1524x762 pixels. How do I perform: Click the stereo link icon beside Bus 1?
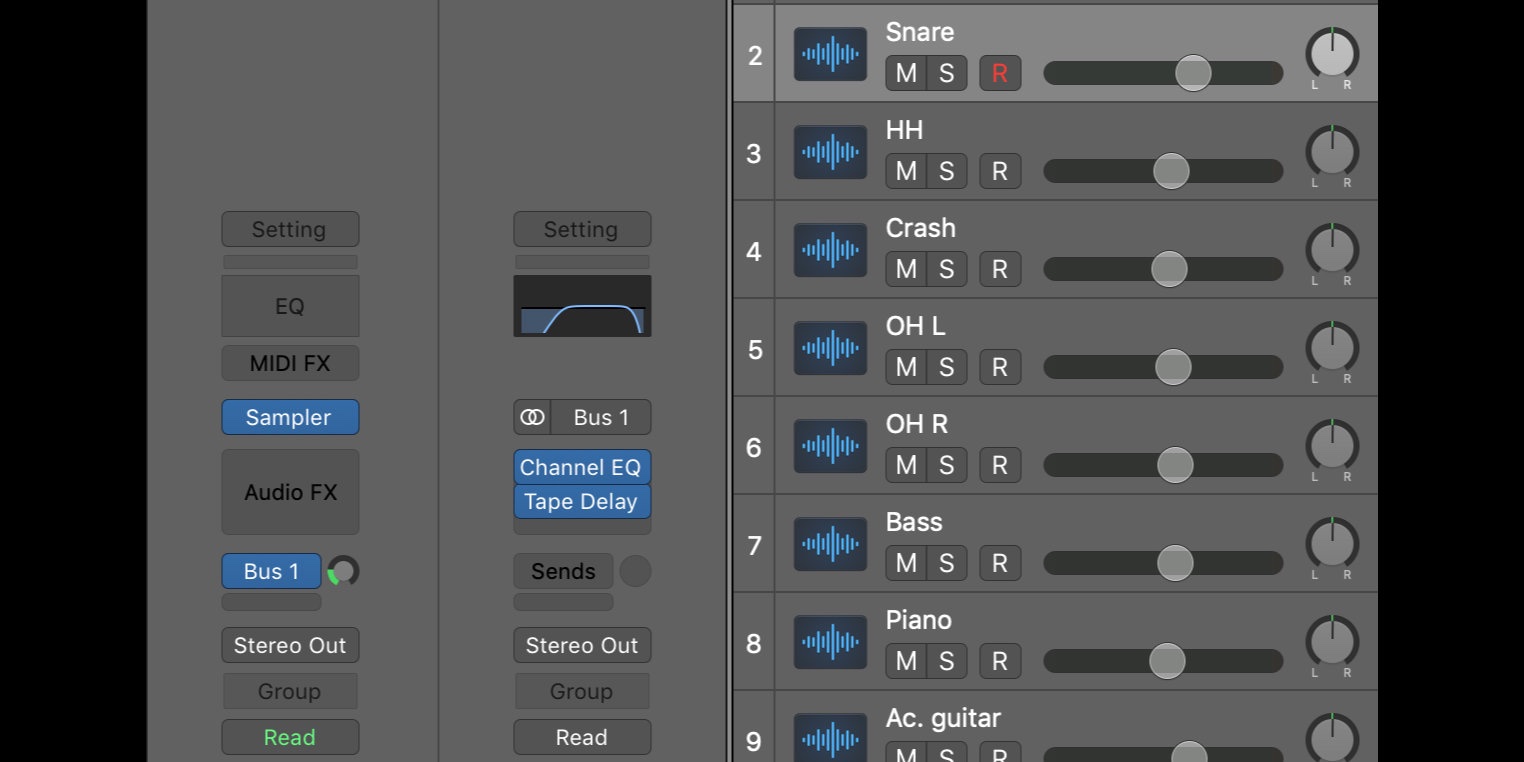532,417
